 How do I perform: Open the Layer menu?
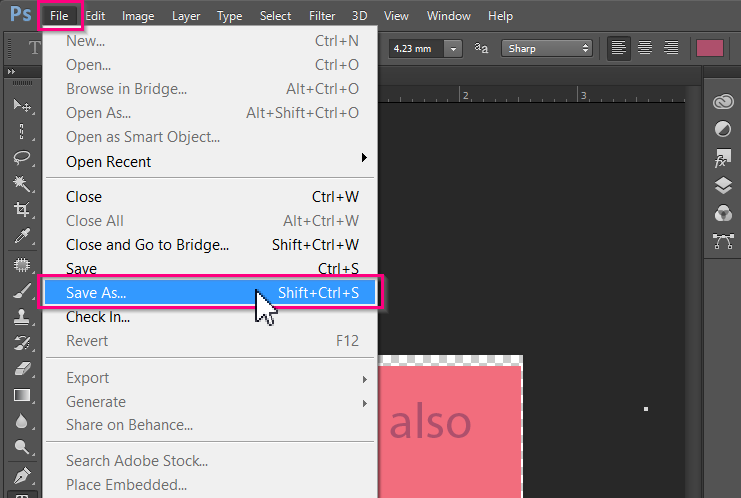point(186,16)
